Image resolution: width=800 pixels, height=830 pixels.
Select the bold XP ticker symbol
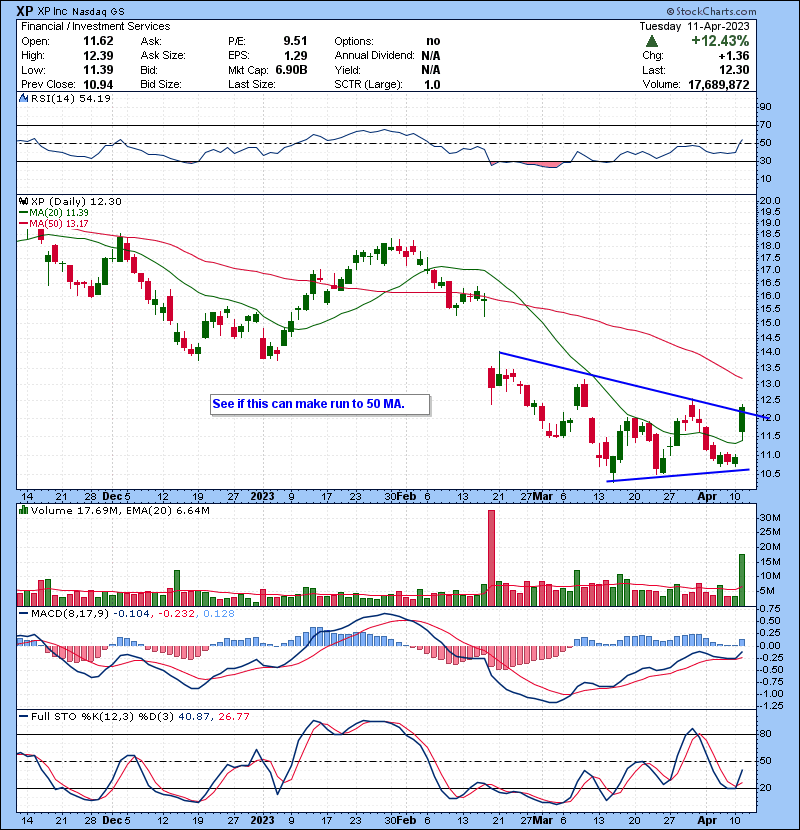pyautogui.click(x=25, y=11)
